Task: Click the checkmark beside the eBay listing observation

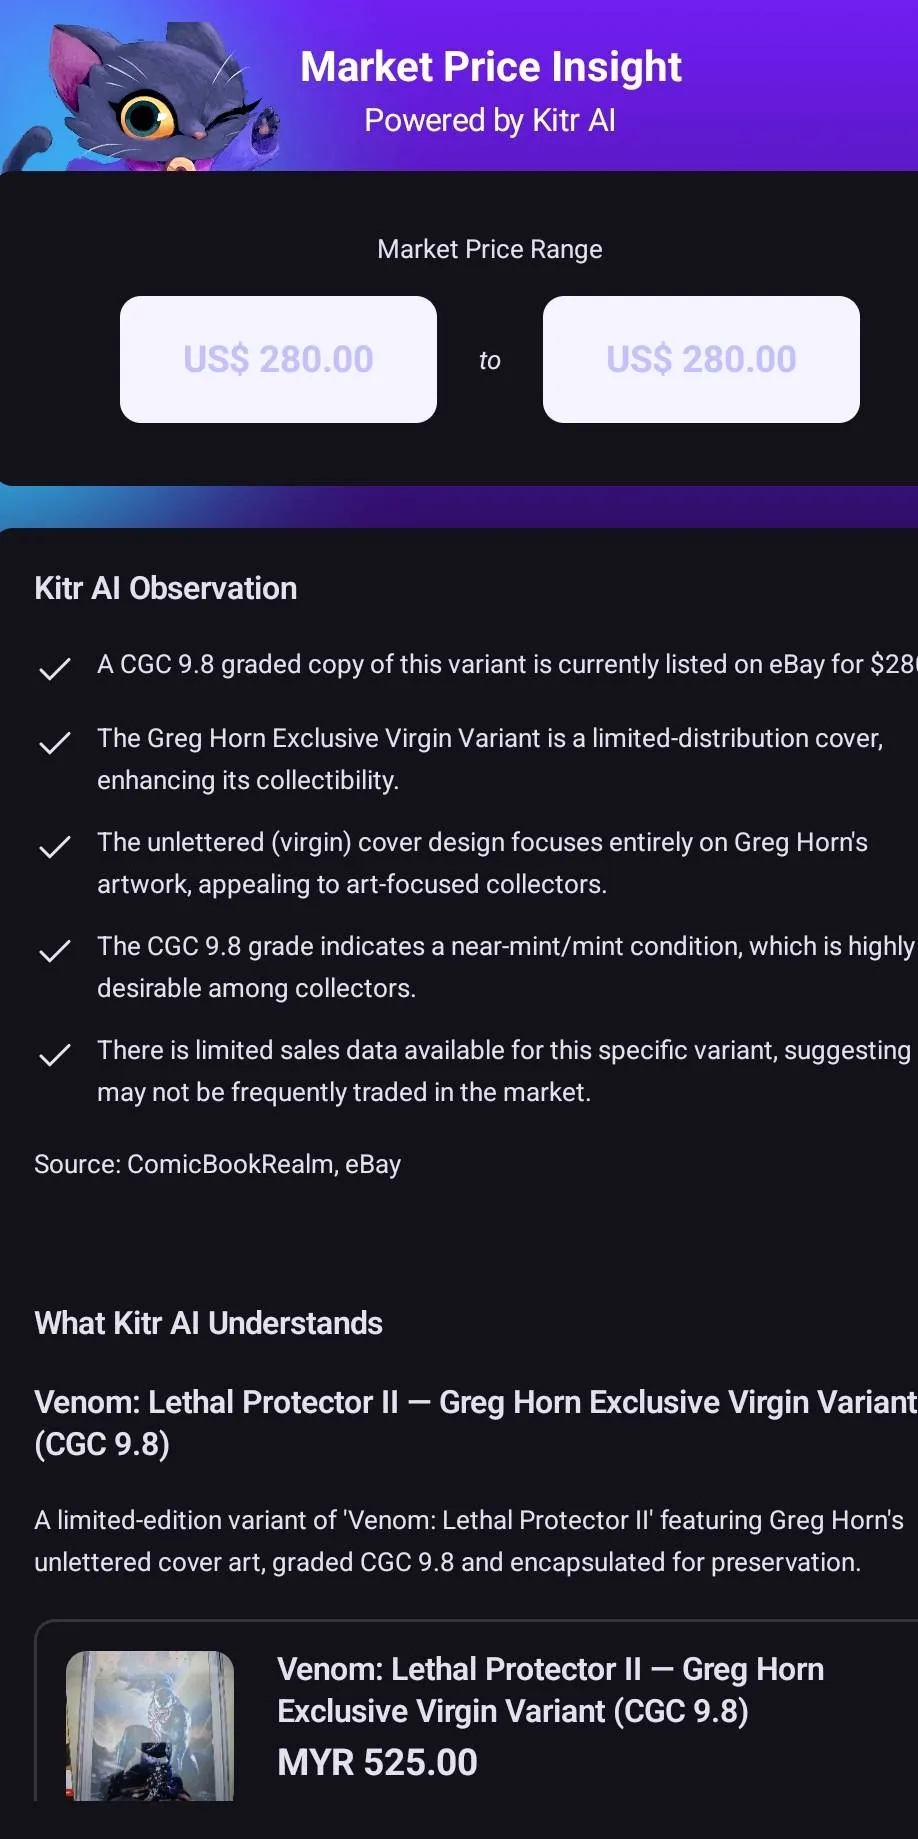Action: [54, 668]
